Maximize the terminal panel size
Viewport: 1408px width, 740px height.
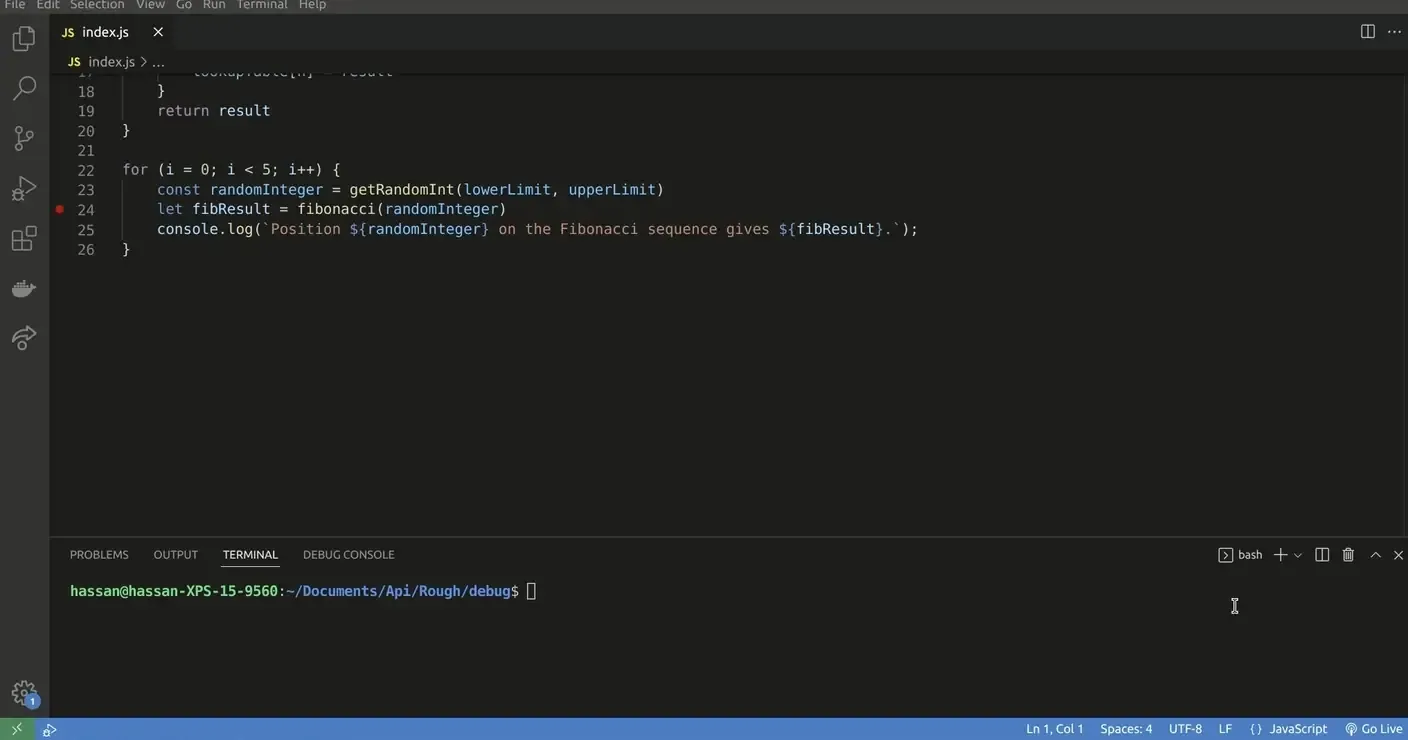(x=1375, y=555)
